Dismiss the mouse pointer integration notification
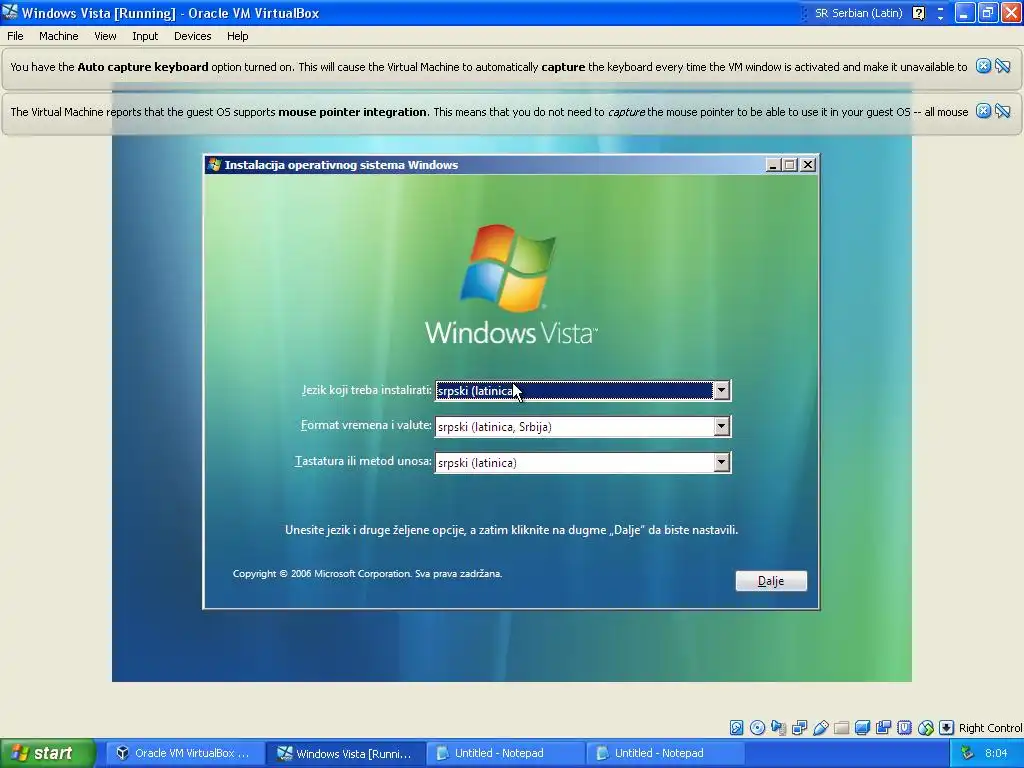Screen dimensions: 1024x768 point(983,111)
